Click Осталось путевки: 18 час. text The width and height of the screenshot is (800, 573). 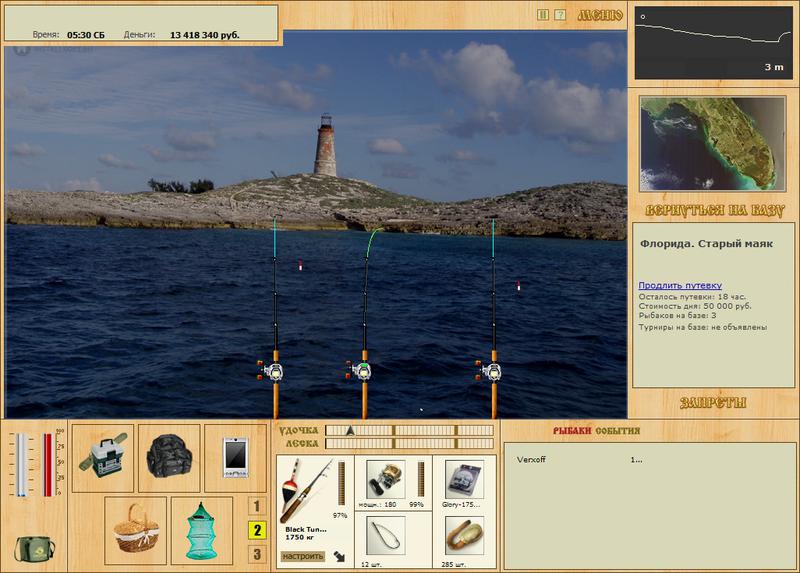tap(692, 296)
